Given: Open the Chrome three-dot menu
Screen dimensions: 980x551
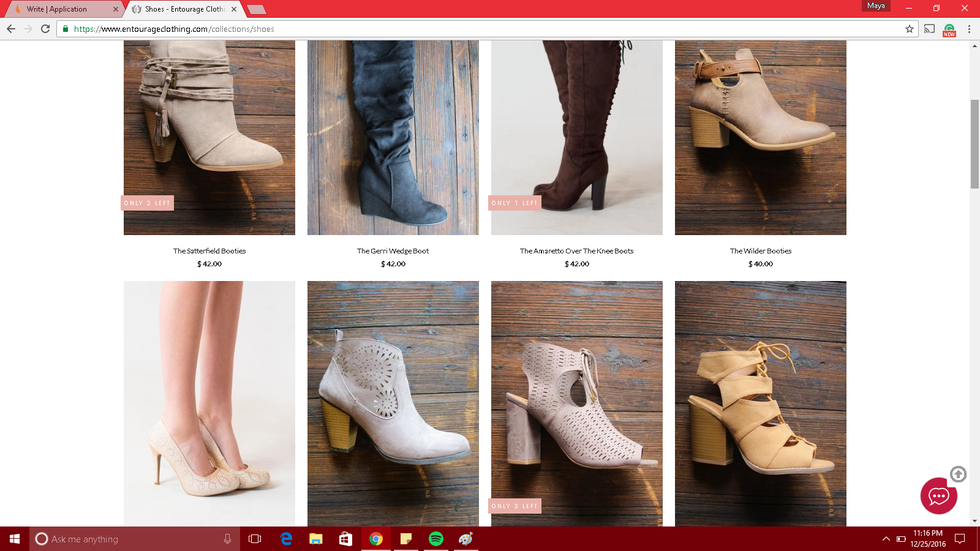Looking at the screenshot, I should pos(969,29).
